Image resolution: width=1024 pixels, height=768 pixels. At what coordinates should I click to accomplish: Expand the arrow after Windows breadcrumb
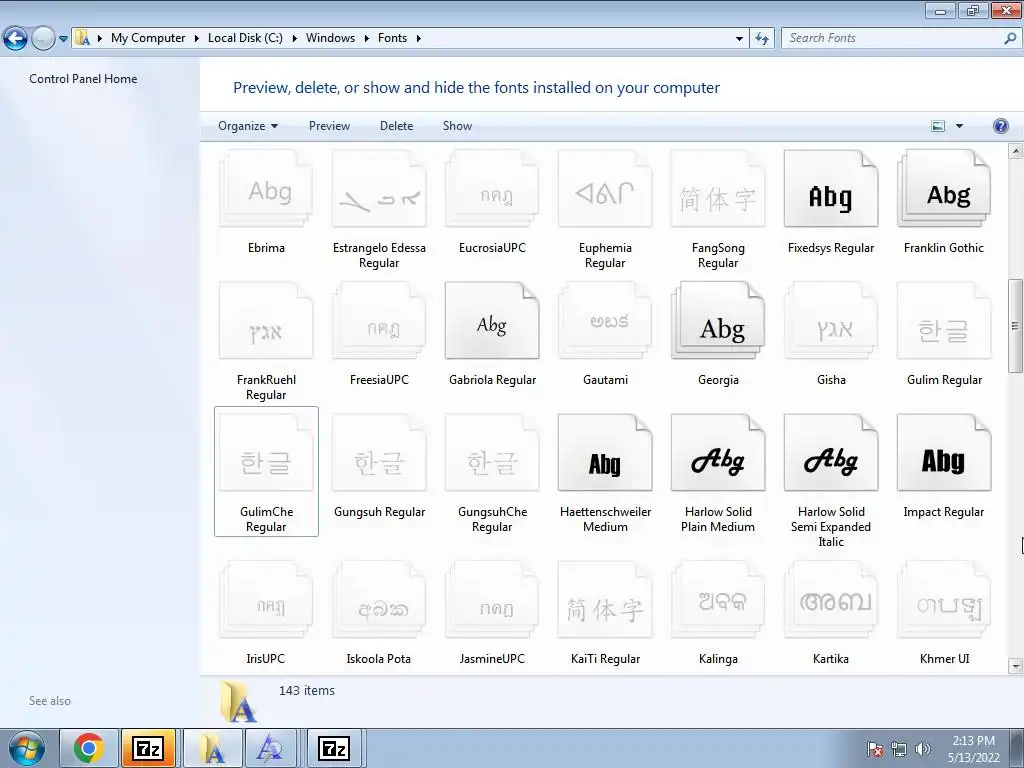point(366,38)
